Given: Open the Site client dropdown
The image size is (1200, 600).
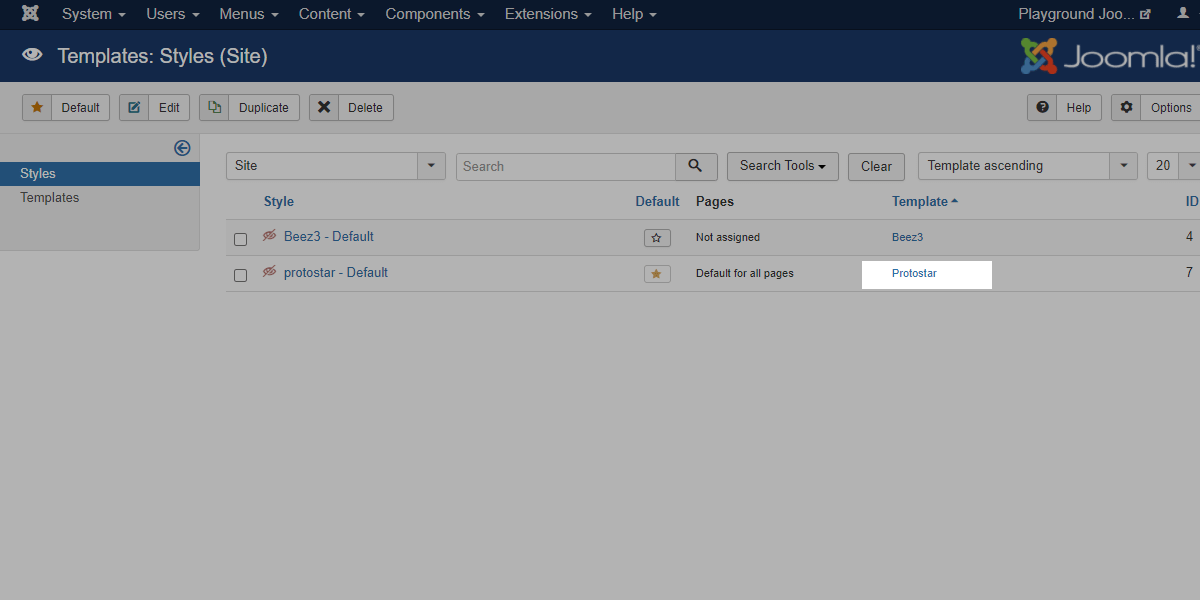Looking at the screenshot, I should click(x=336, y=166).
